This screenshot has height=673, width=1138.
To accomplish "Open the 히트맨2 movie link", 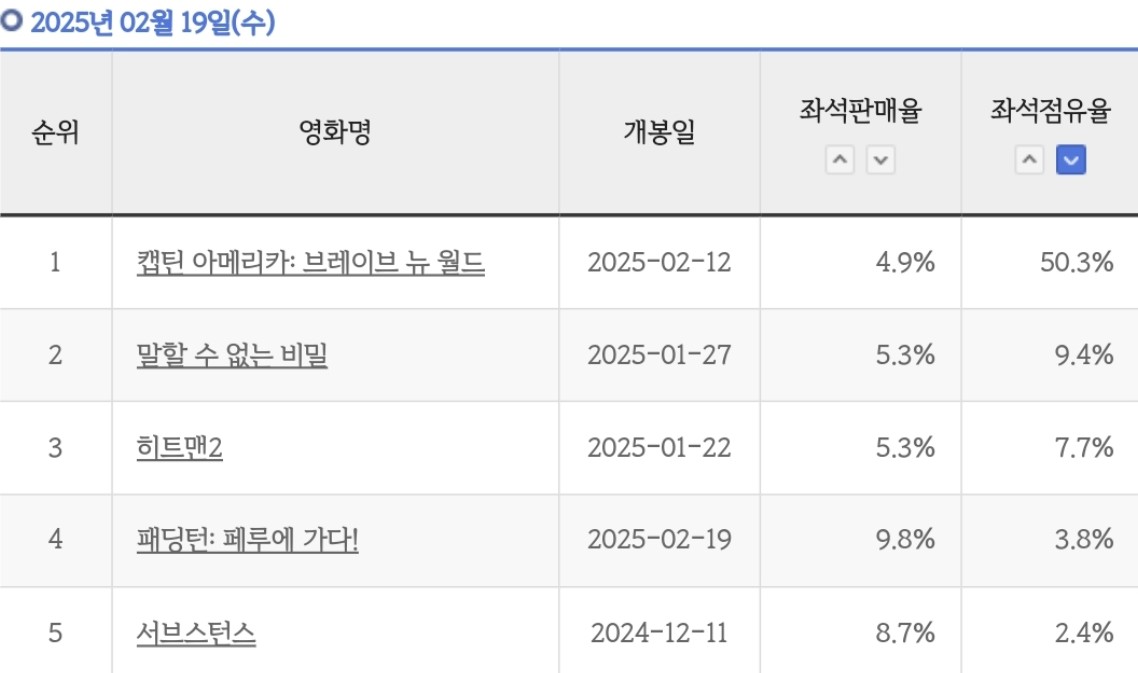I will pyautogui.click(x=179, y=447).
